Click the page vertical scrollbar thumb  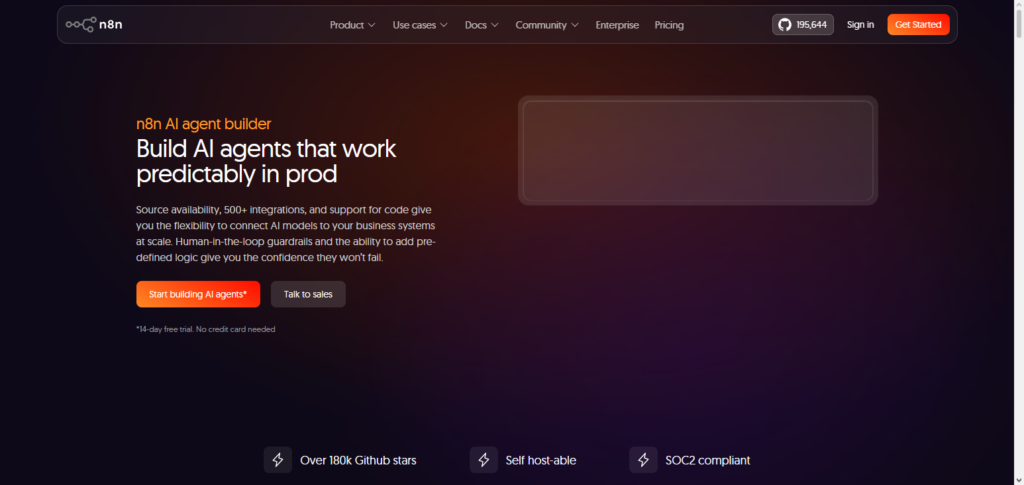point(1018,23)
